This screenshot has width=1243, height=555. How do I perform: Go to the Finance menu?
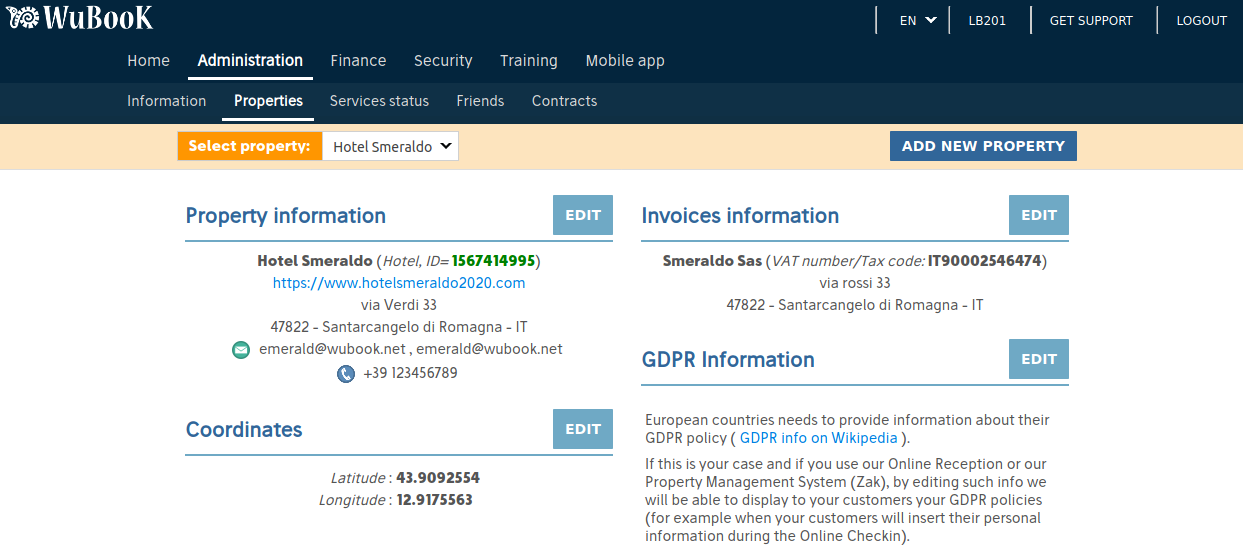tap(358, 61)
